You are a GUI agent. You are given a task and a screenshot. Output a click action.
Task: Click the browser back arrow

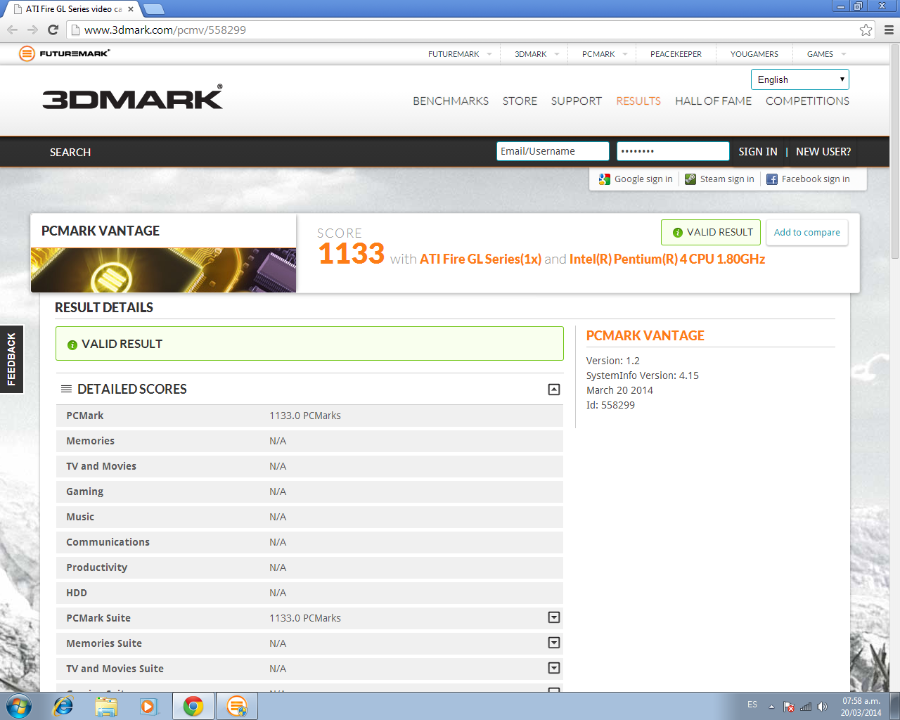(x=13, y=30)
